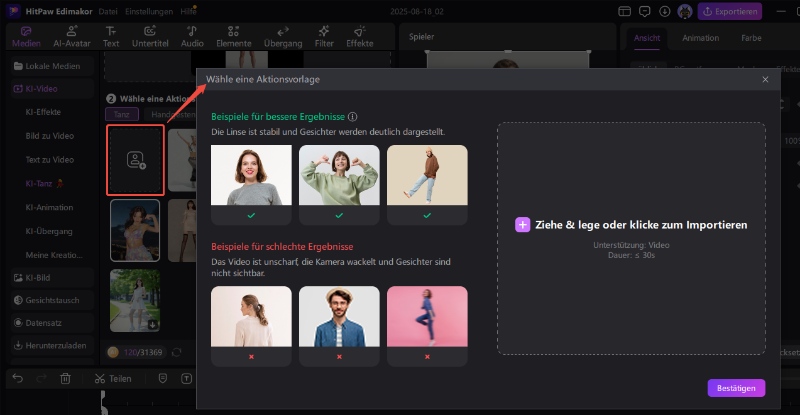Click the download center icon
800x415 pixels.
click(x=664, y=11)
